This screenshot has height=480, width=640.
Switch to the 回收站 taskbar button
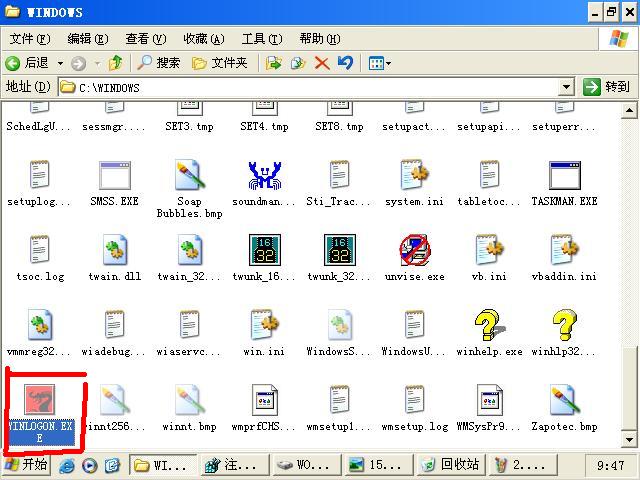[x=451, y=465]
